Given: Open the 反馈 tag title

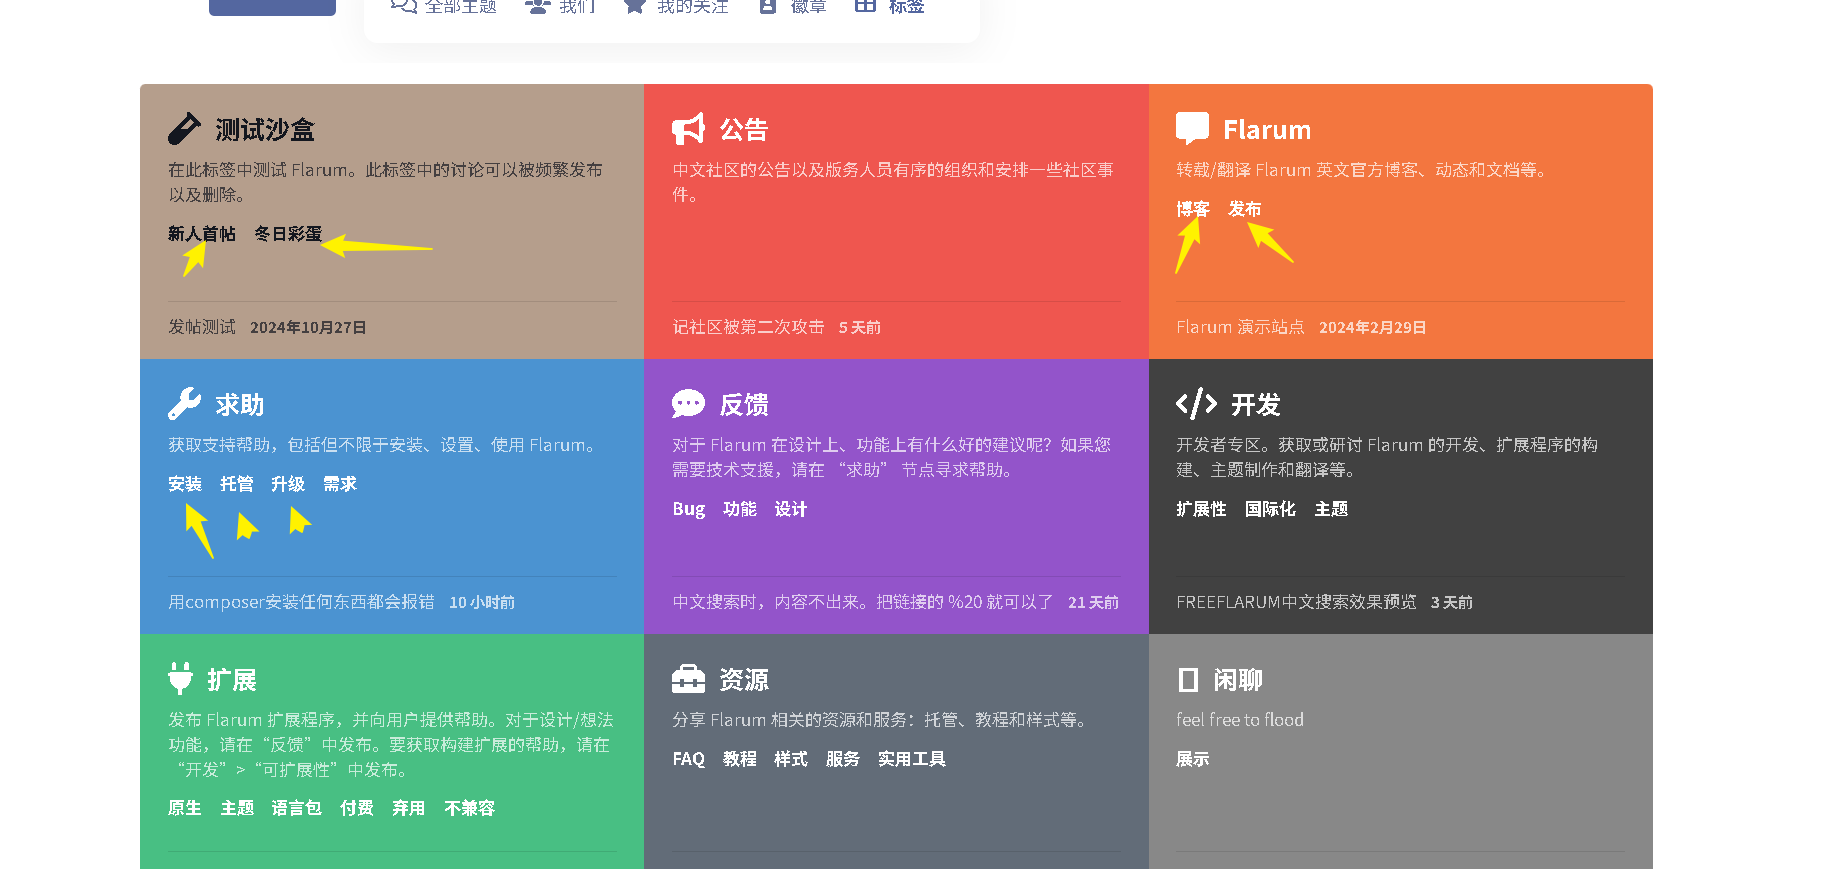Looking at the screenshot, I should [744, 405].
